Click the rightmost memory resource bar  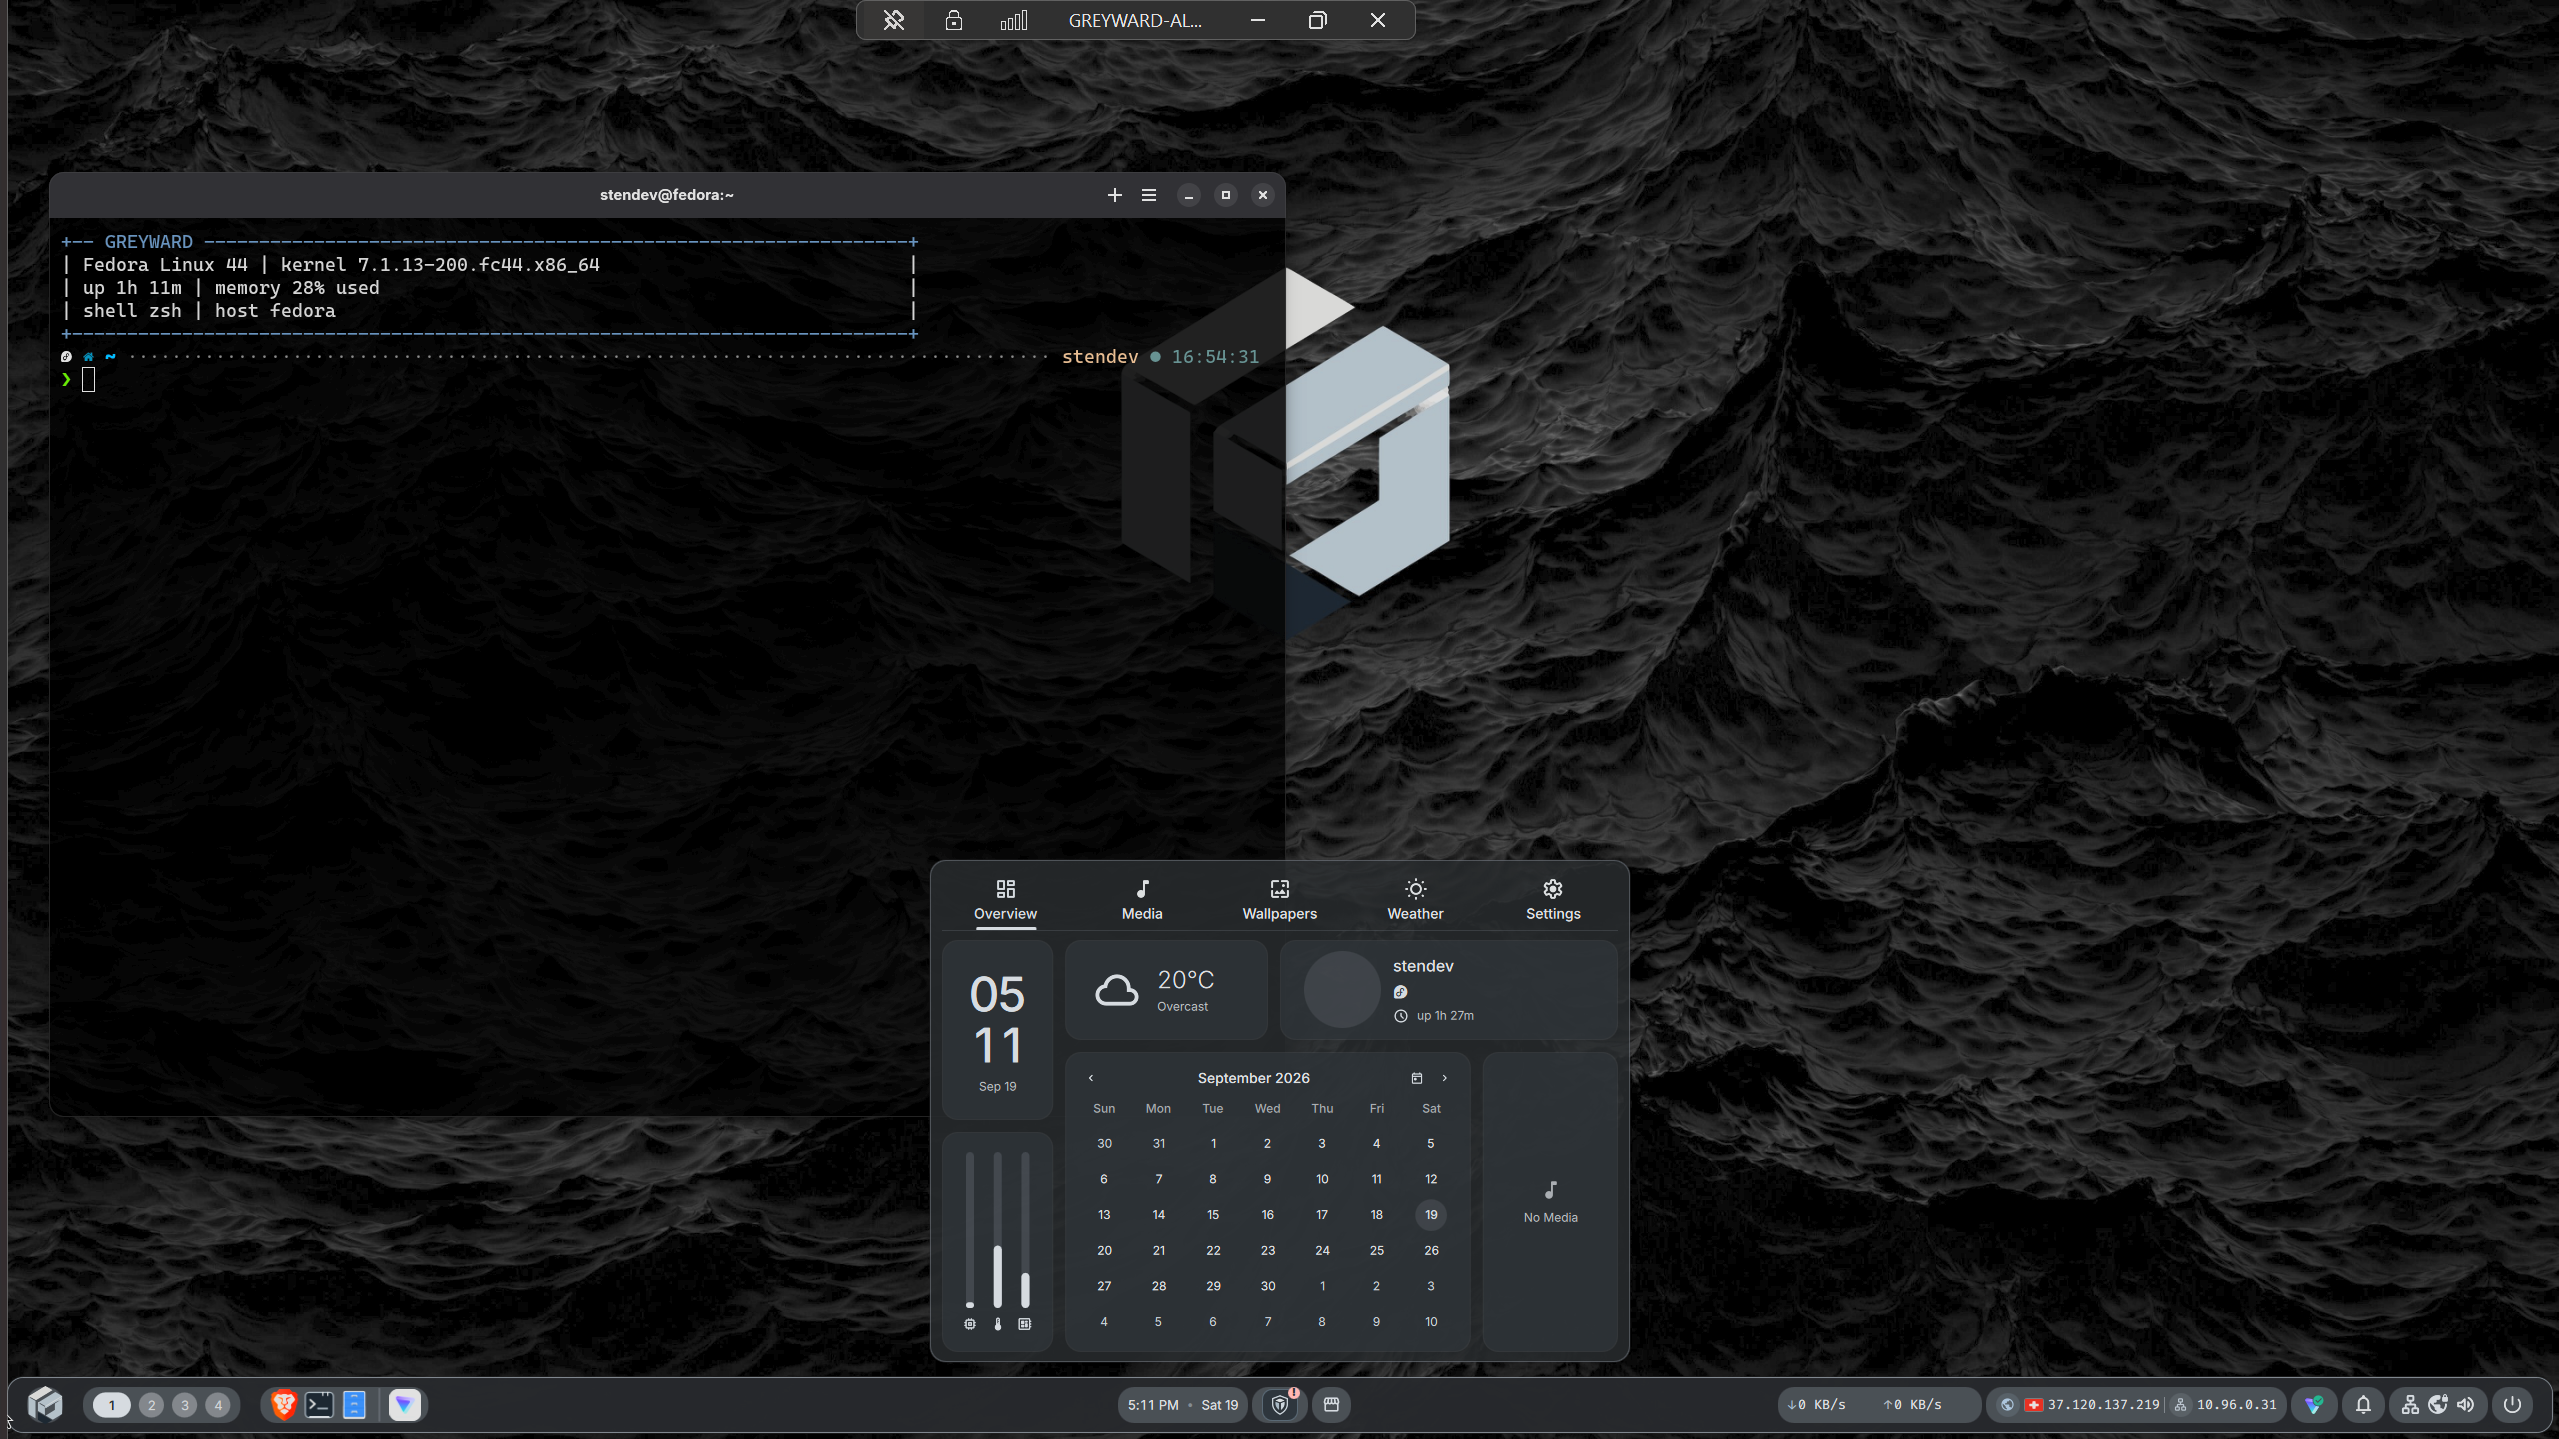click(x=1025, y=1230)
